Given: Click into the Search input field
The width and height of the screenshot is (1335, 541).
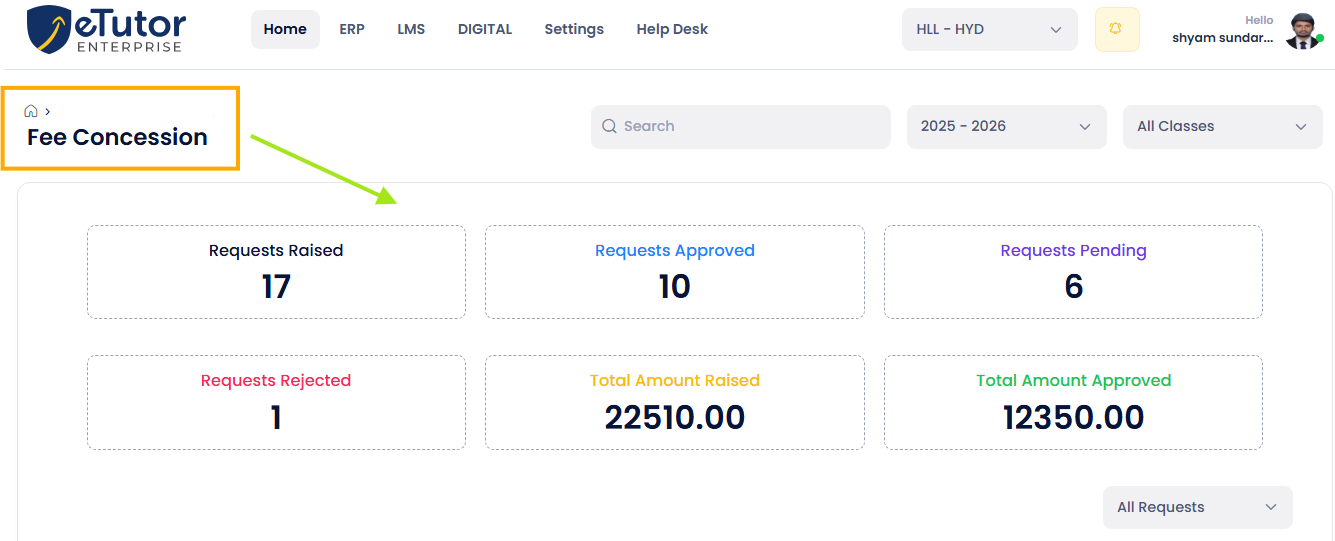Looking at the screenshot, I should [740, 127].
